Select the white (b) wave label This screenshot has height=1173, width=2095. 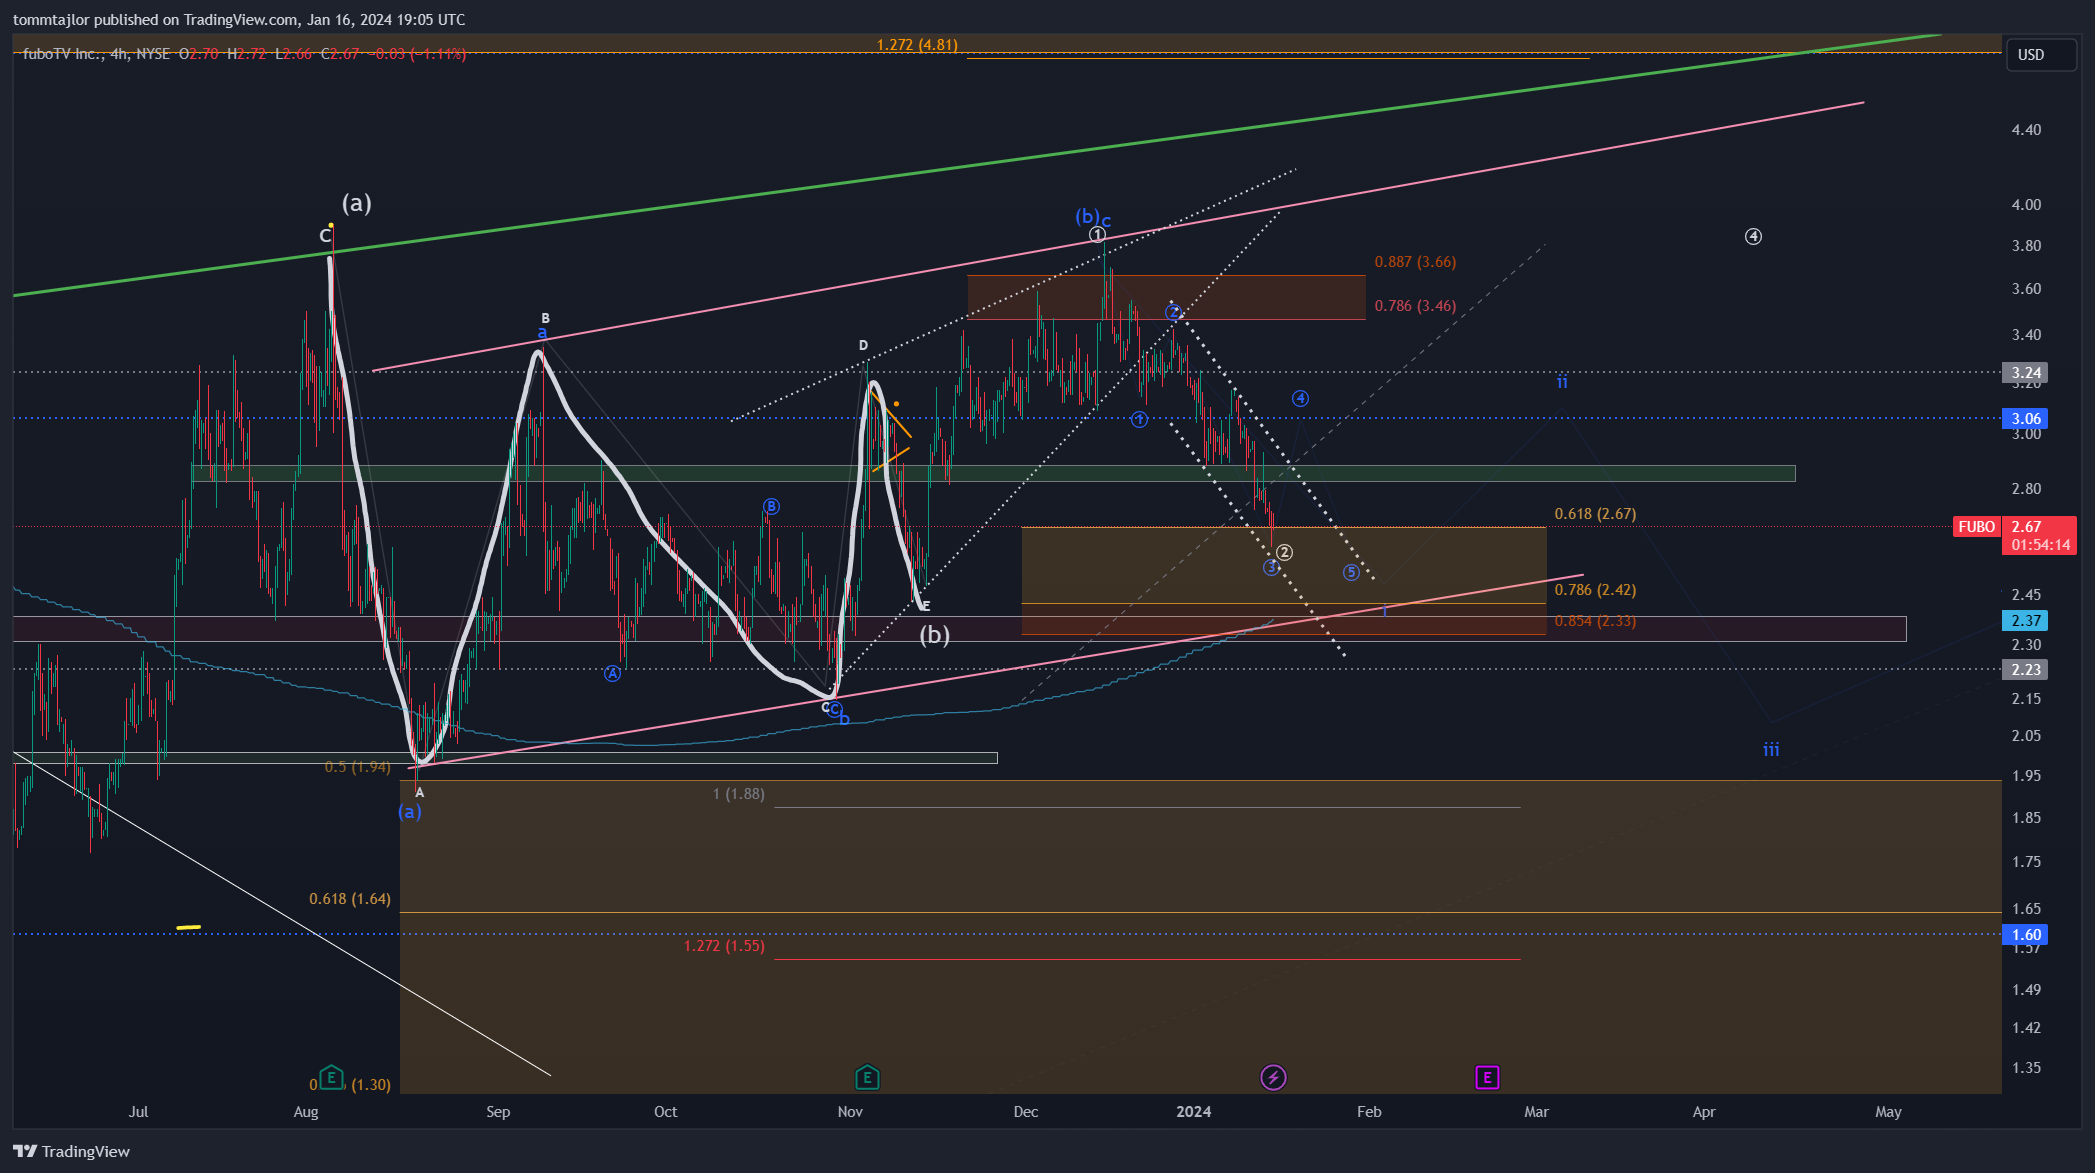[x=934, y=634]
